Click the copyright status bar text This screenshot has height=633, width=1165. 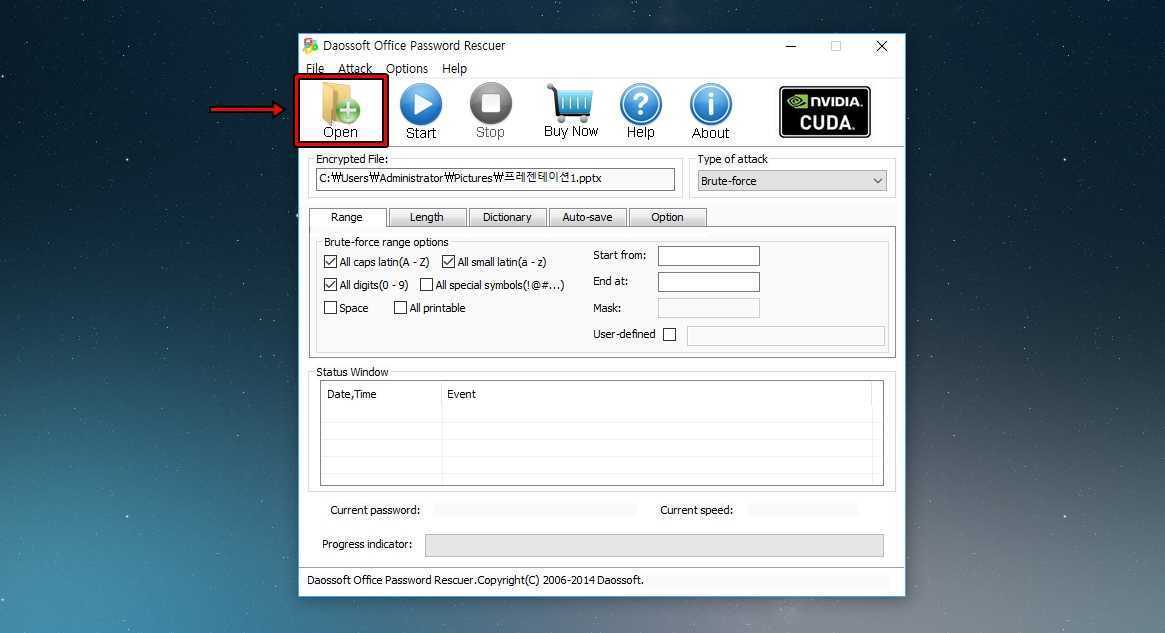click(476, 580)
